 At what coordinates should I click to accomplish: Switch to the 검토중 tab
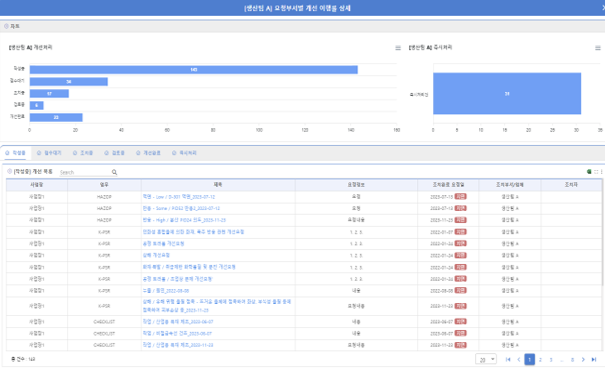click(x=115, y=153)
